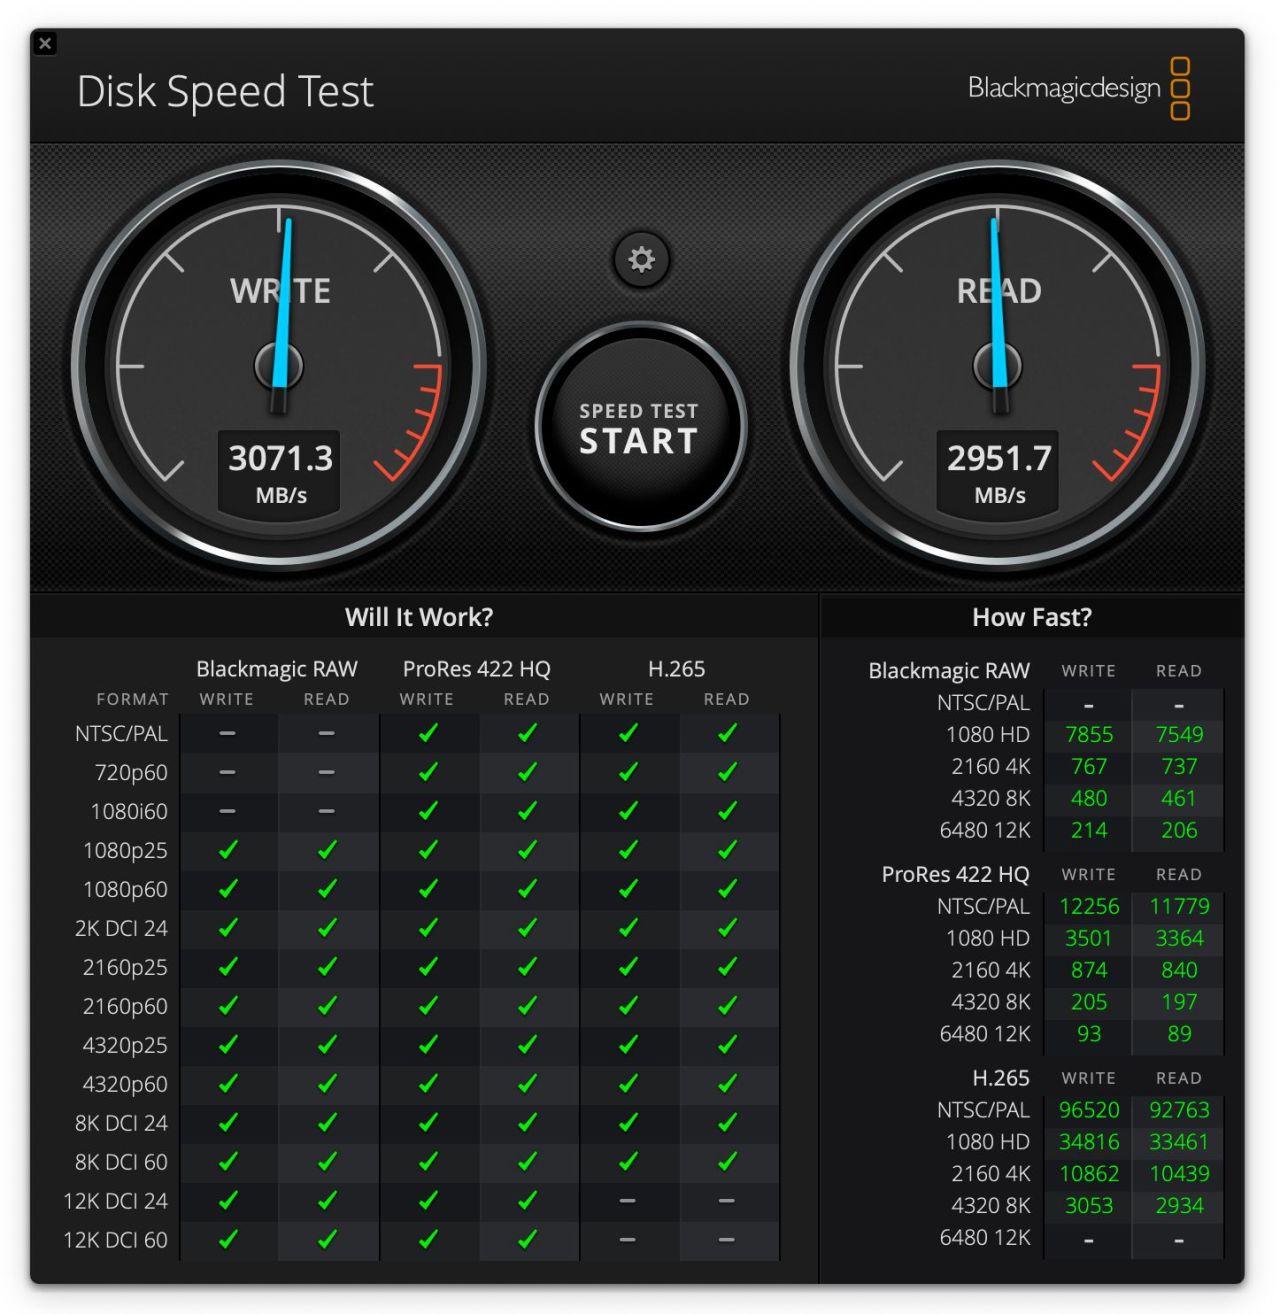Click the Blackmagic RAW write dash for 720p60

point(228,772)
